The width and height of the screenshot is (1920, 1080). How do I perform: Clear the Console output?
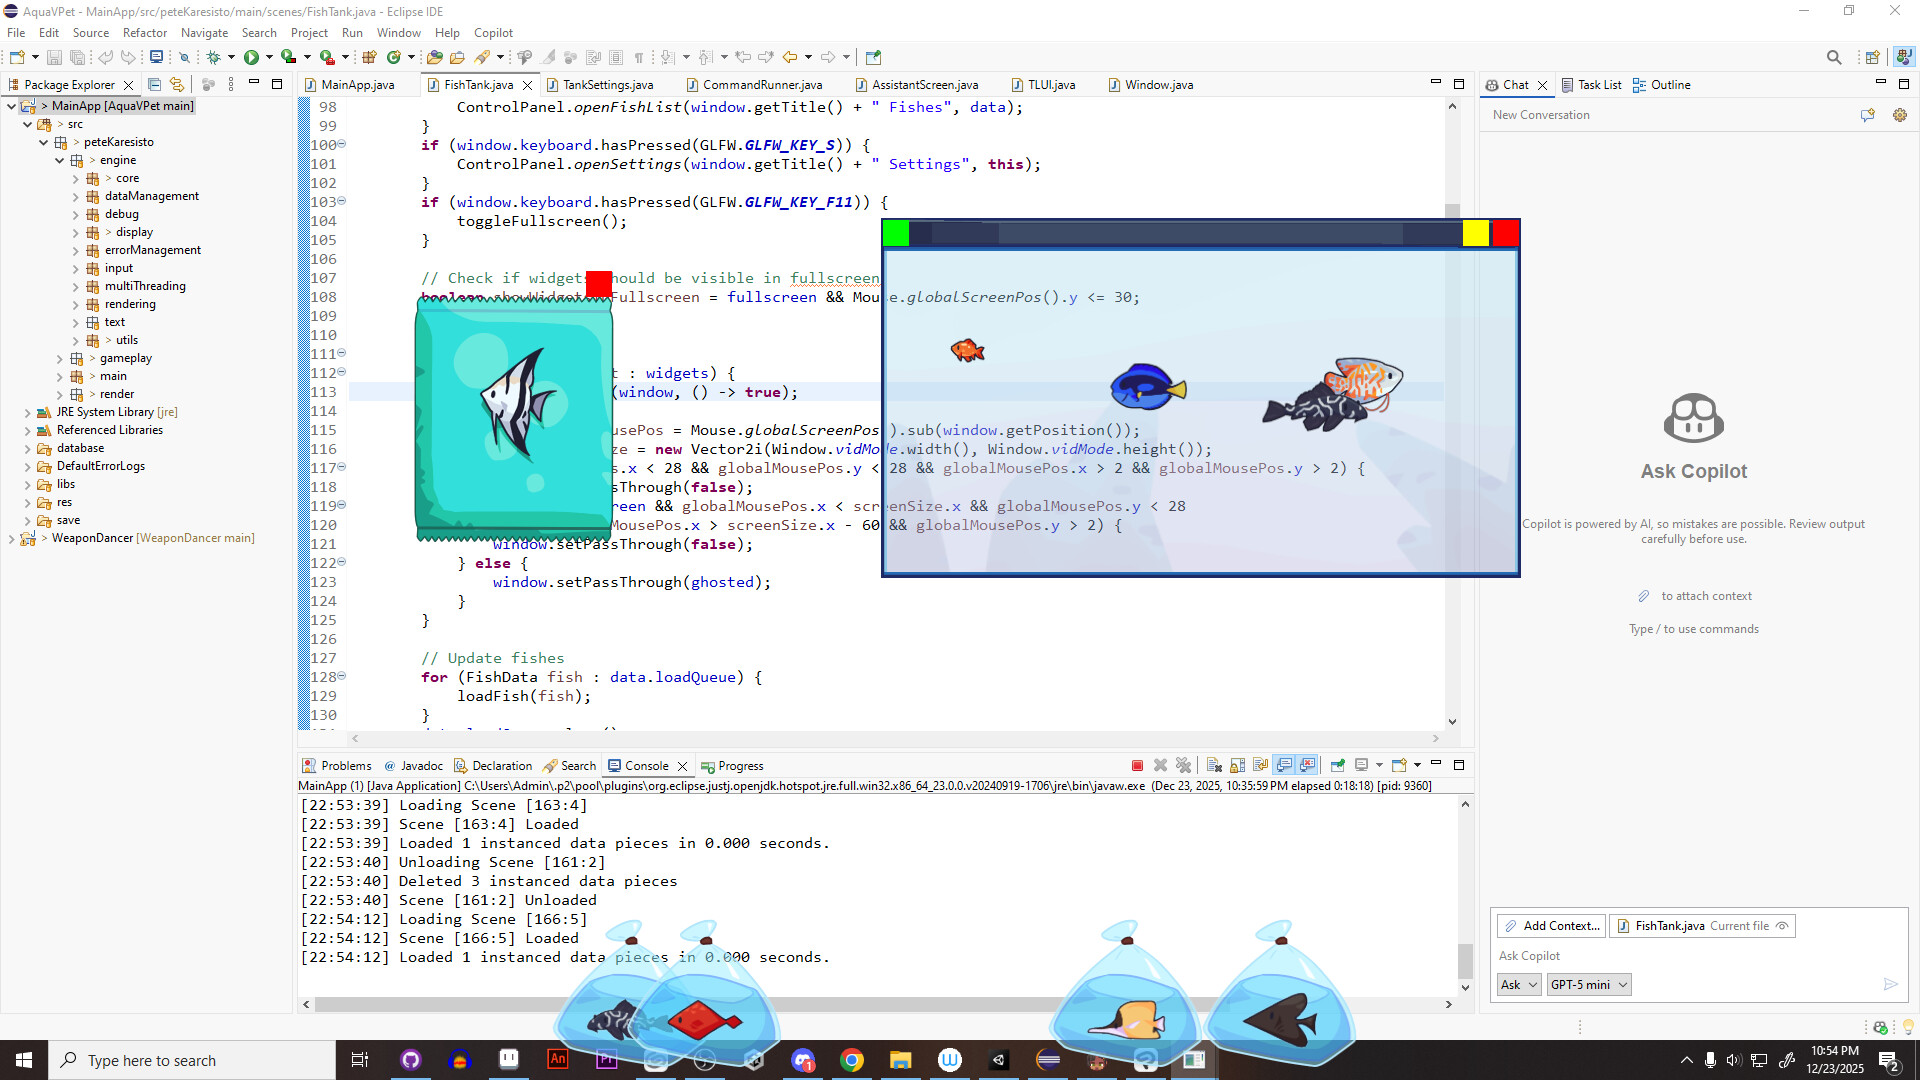pos(1213,765)
